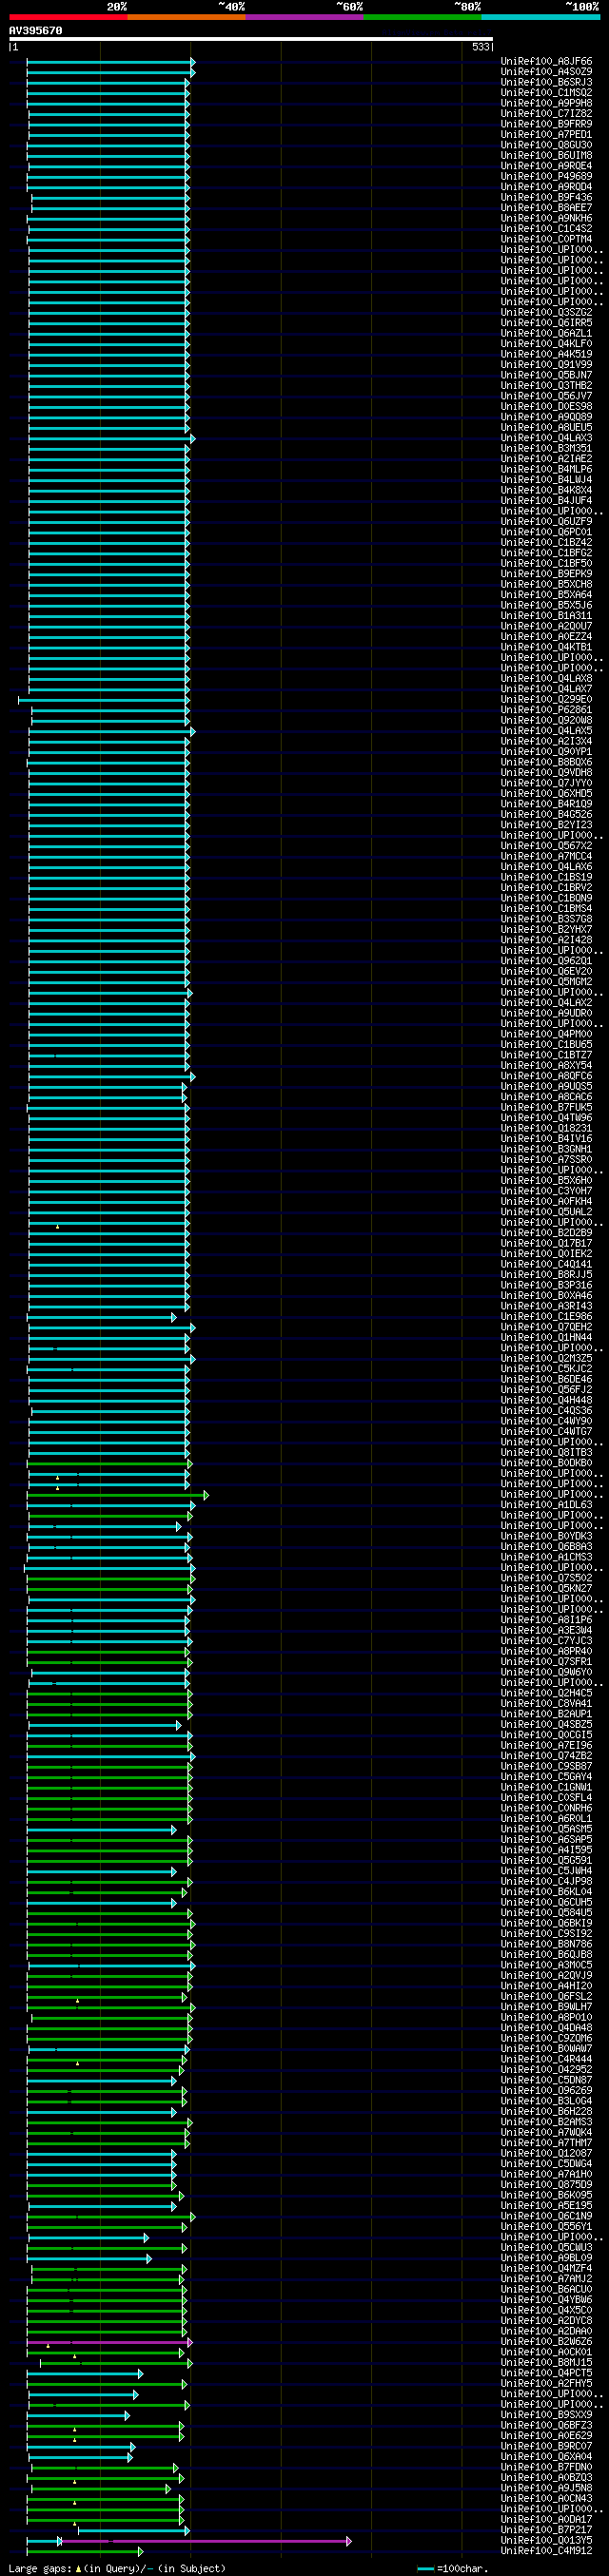Click hit label UniRef100_Q013Y5
This screenshot has height=2576, width=609.
[546, 2541]
